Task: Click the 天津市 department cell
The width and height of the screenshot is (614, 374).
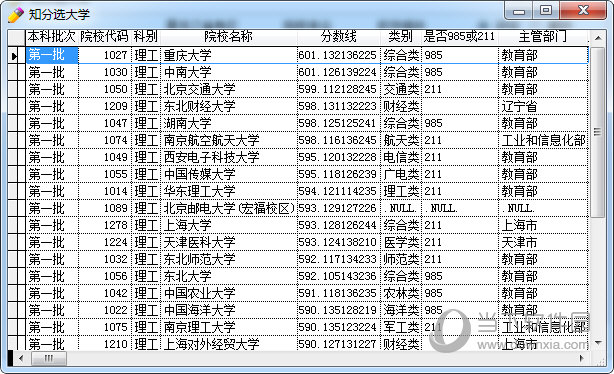Action: pos(543,242)
